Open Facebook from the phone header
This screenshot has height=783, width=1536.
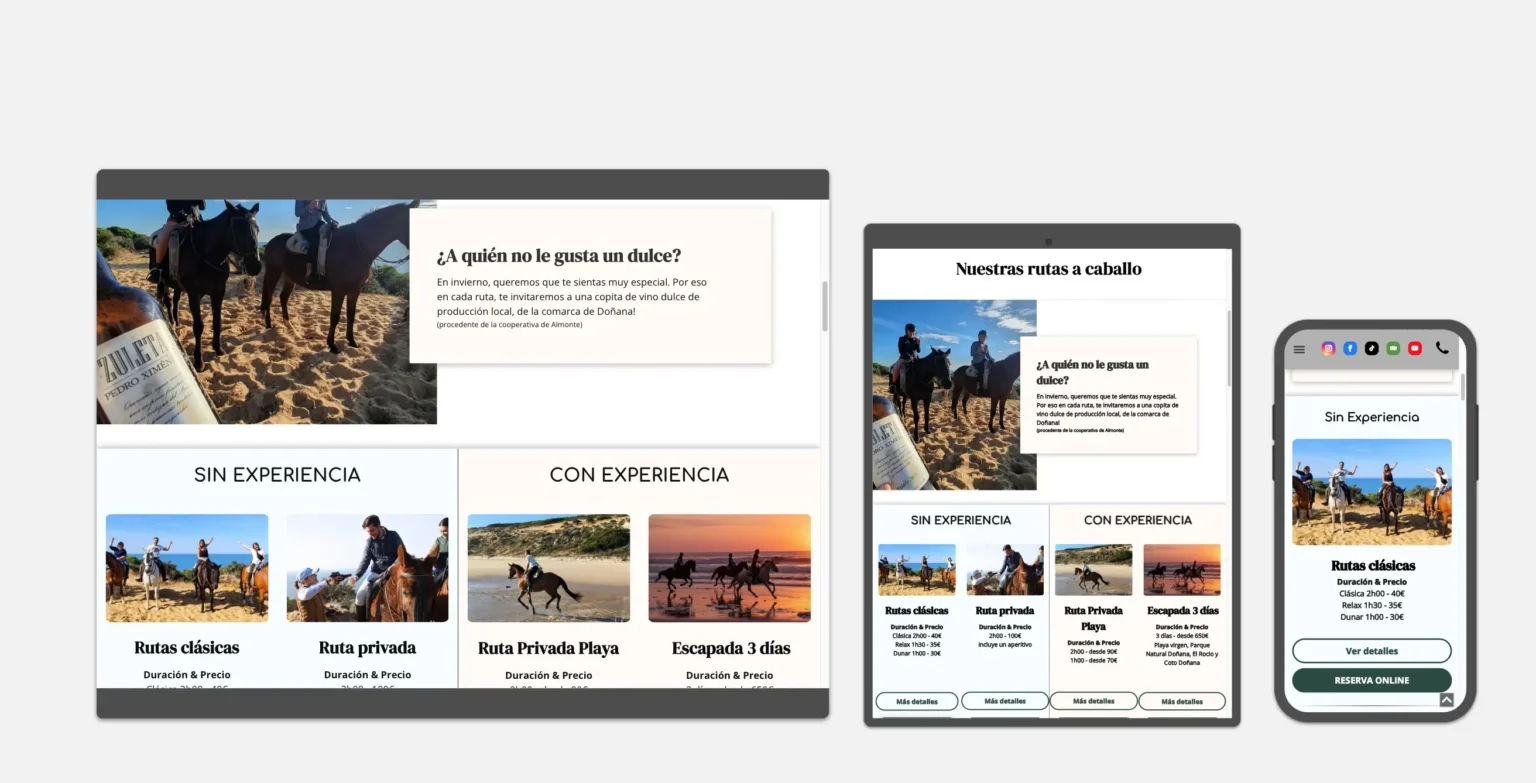coord(1350,348)
